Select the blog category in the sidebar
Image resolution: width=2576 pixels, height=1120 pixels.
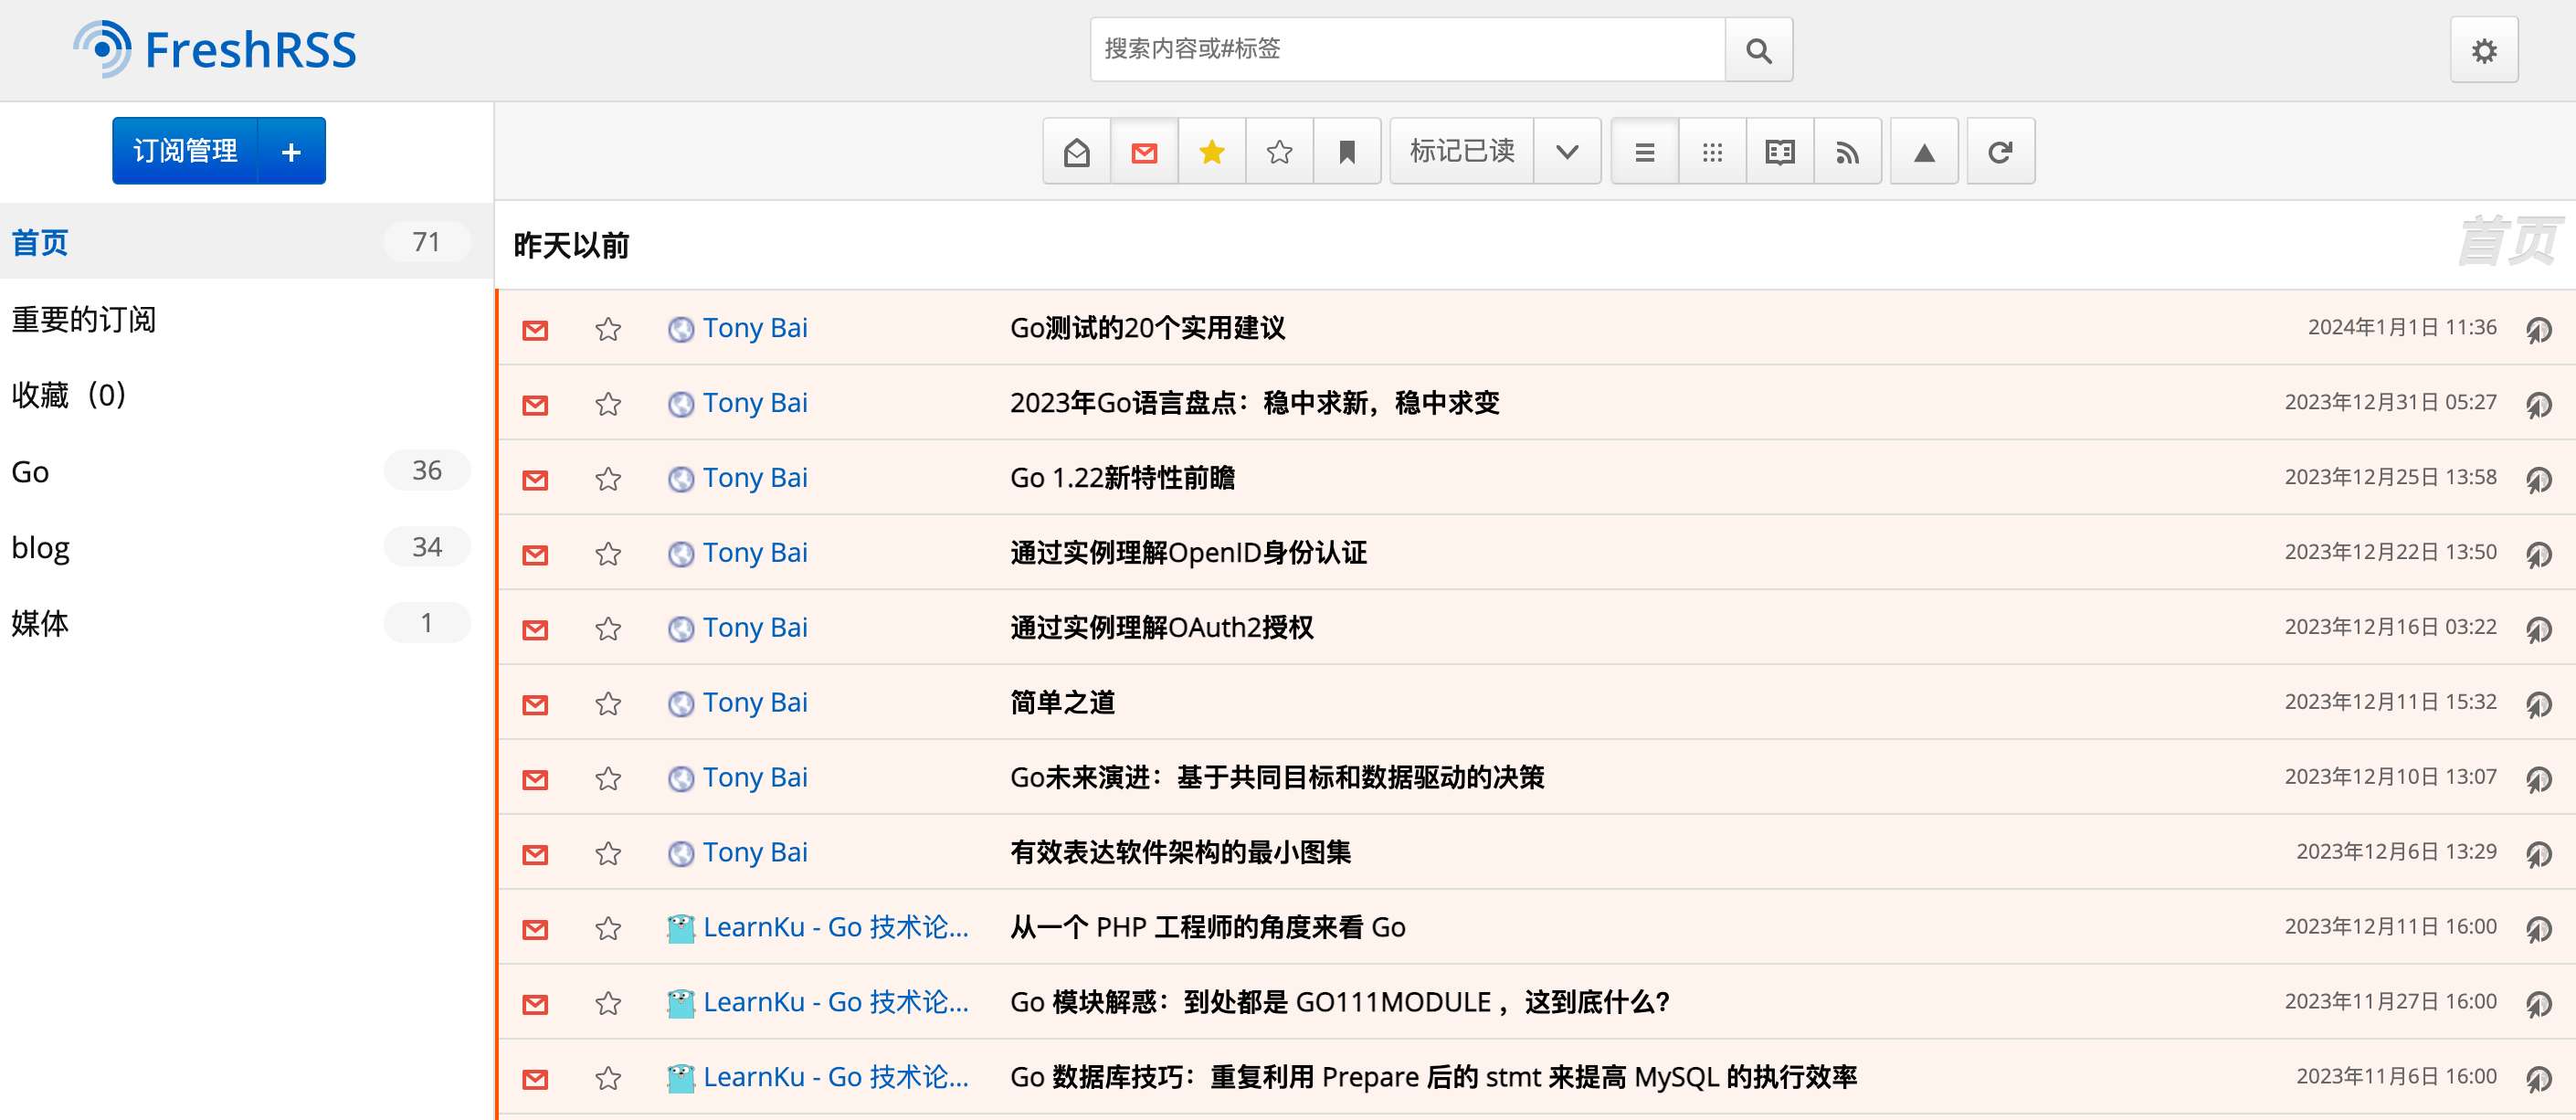pyautogui.click(x=41, y=548)
